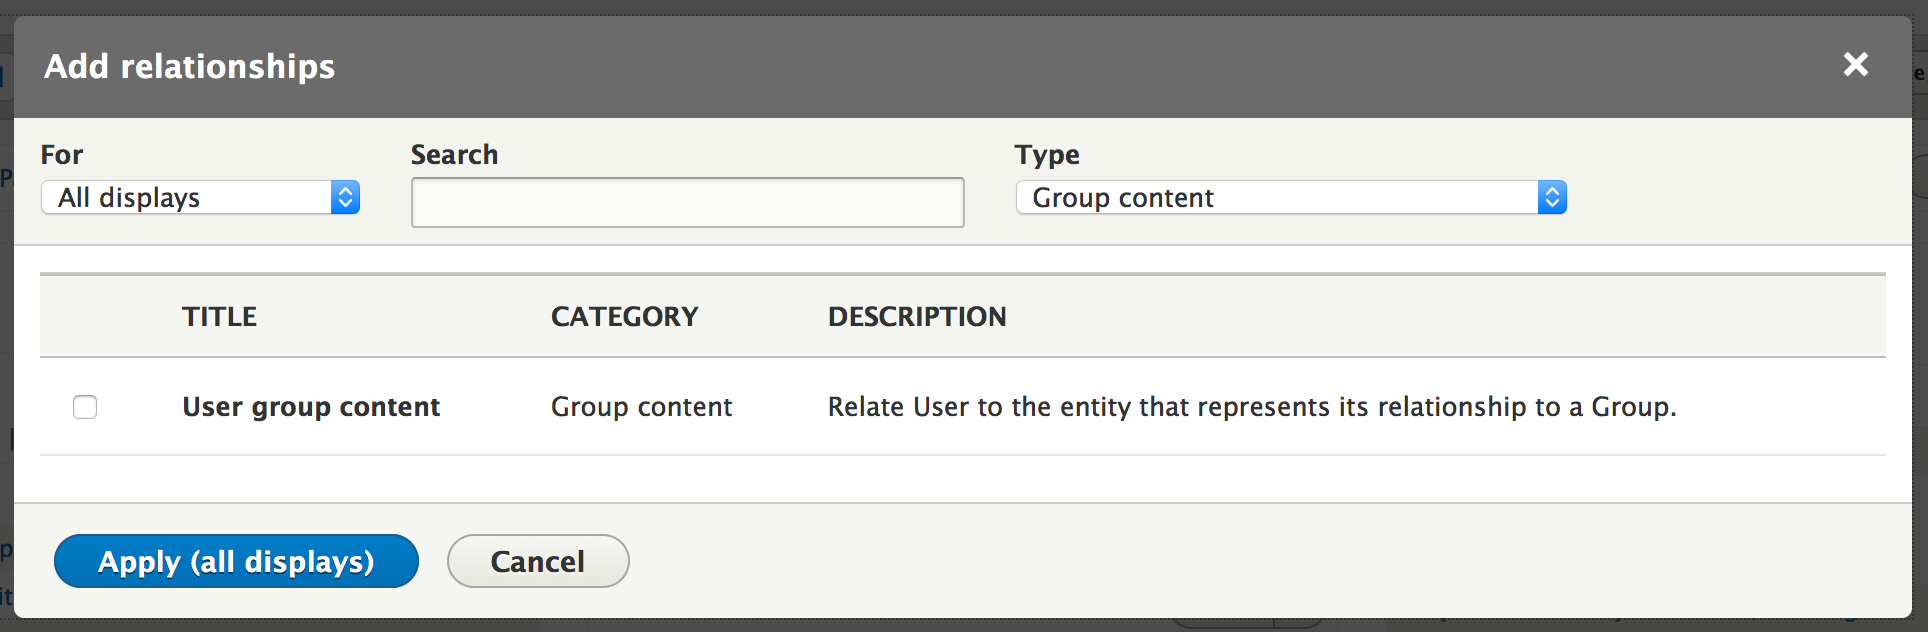This screenshot has width=1928, height=632.
Task: Click the CATEGORY column header
Action: [x=624, y=317]
